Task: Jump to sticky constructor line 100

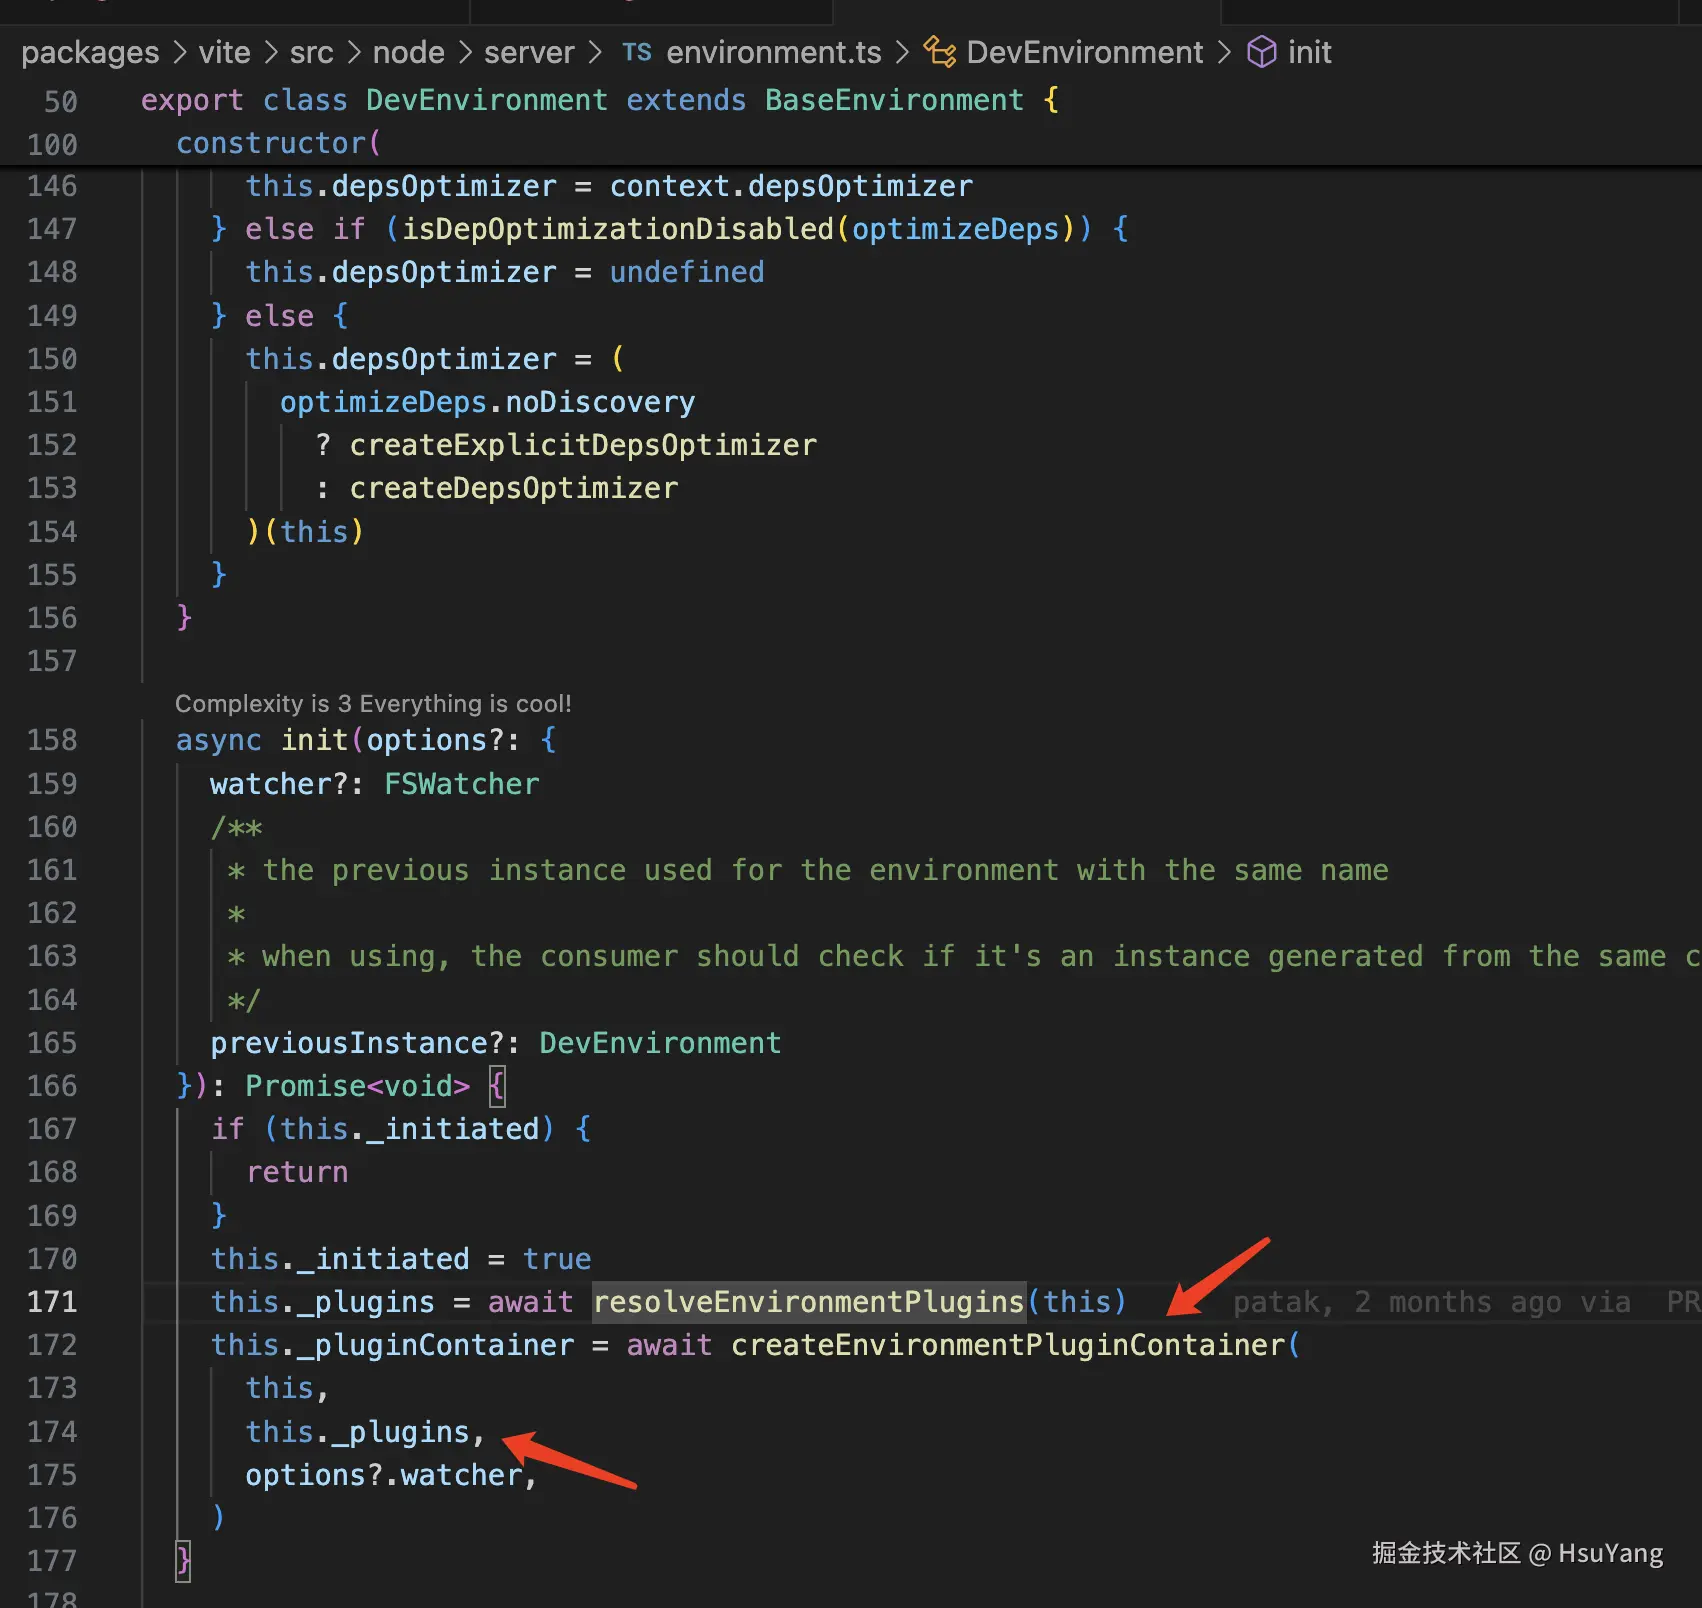Action: click(278, 143)
